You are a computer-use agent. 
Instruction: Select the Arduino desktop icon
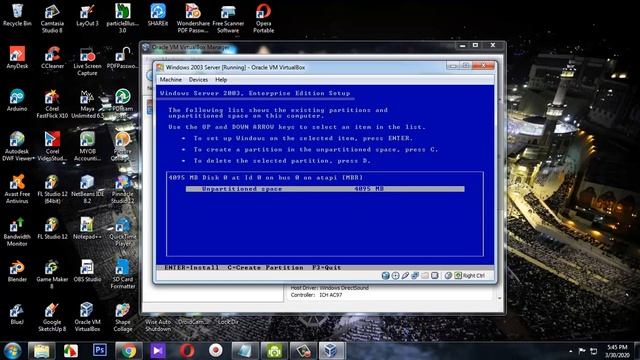point(17,100)
